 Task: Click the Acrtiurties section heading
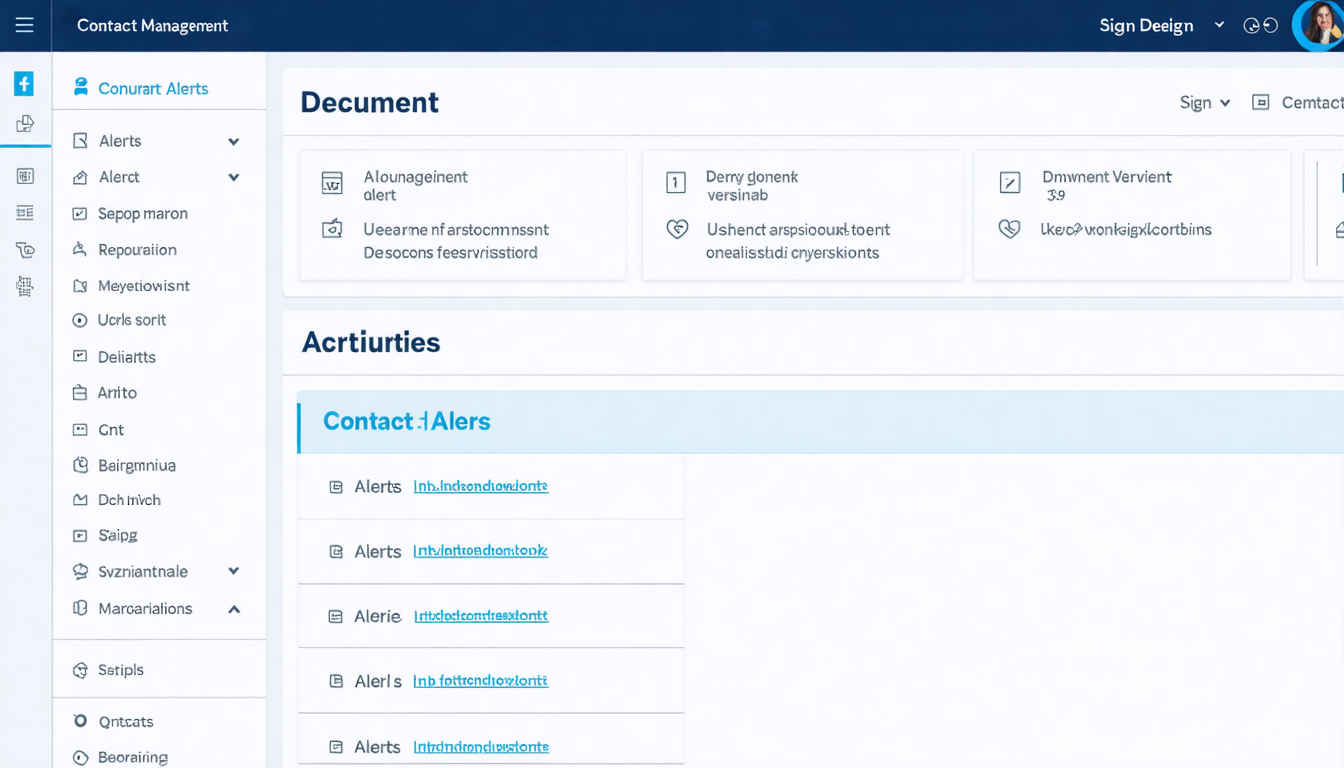[x=371, y=342]
